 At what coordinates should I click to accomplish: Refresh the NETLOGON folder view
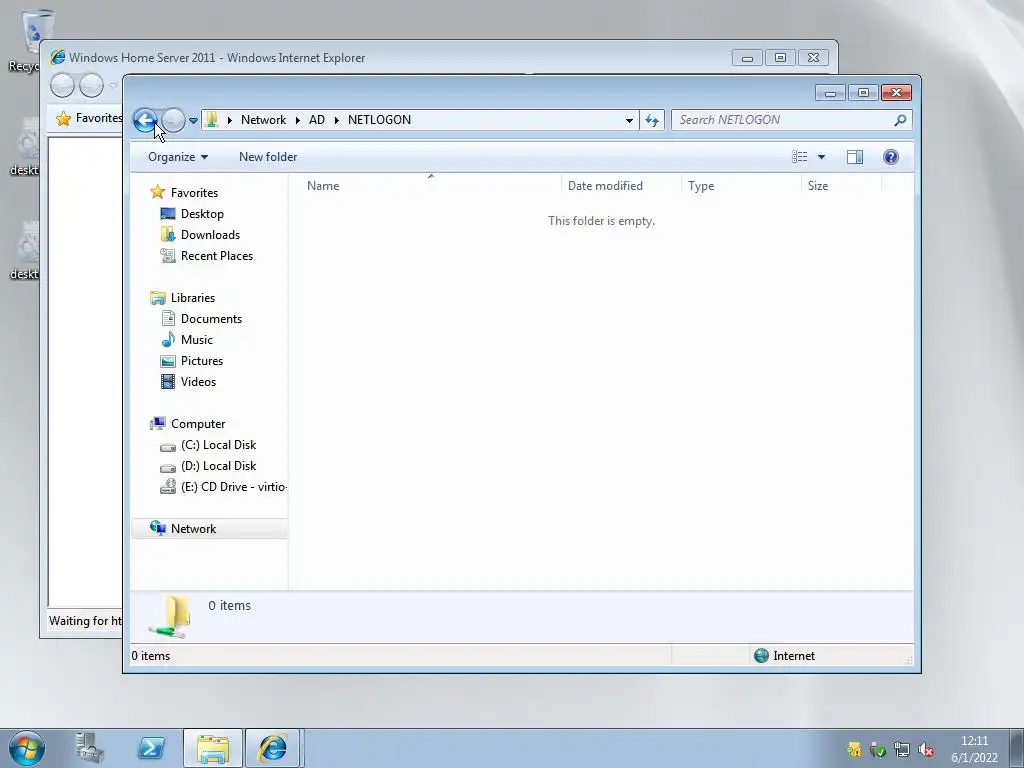[x=652, y=120]
